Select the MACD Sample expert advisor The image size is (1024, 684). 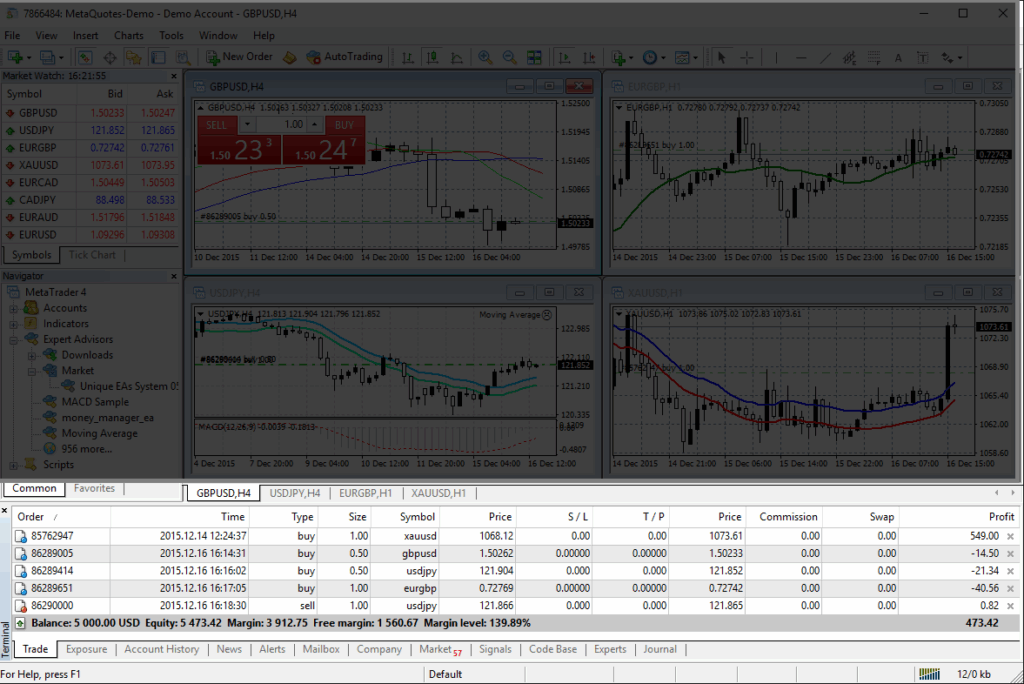pyautogui.click(x=94, y=402)
